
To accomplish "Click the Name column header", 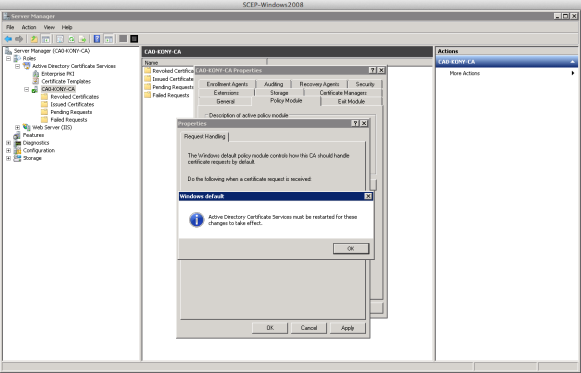I will point(205,63).
